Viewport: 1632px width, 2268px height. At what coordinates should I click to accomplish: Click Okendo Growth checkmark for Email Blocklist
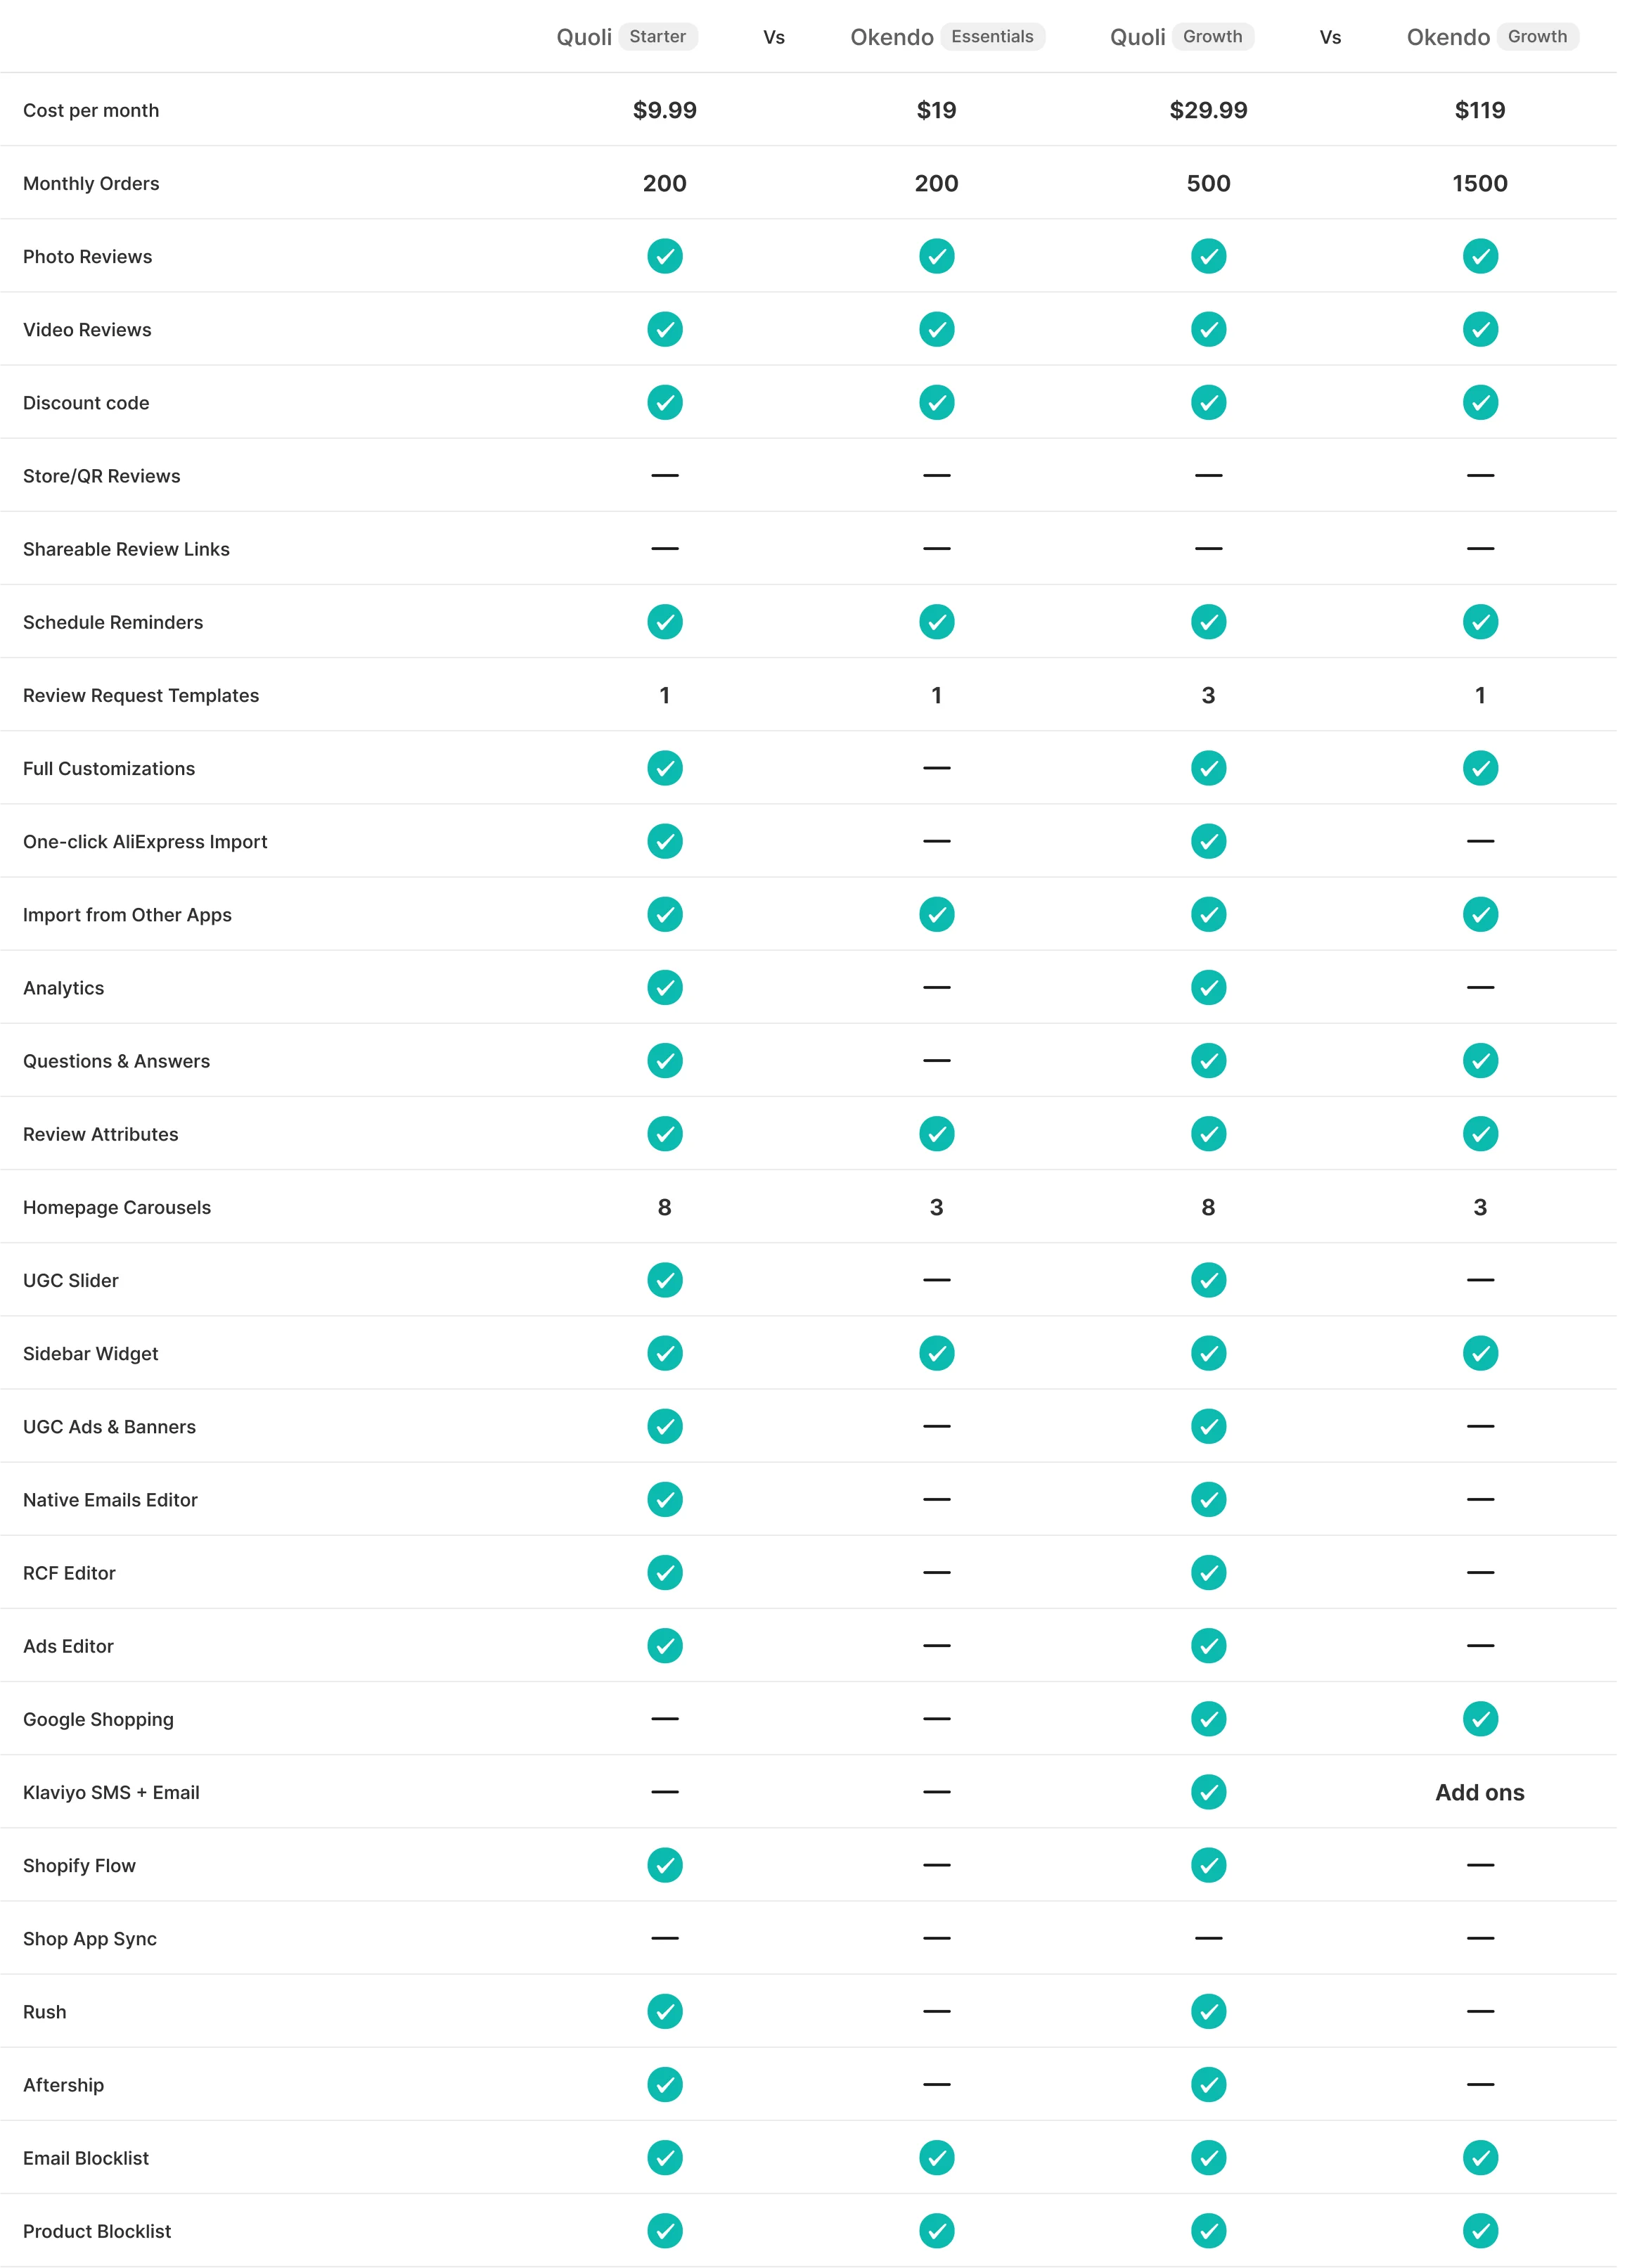[1480, 2158]
